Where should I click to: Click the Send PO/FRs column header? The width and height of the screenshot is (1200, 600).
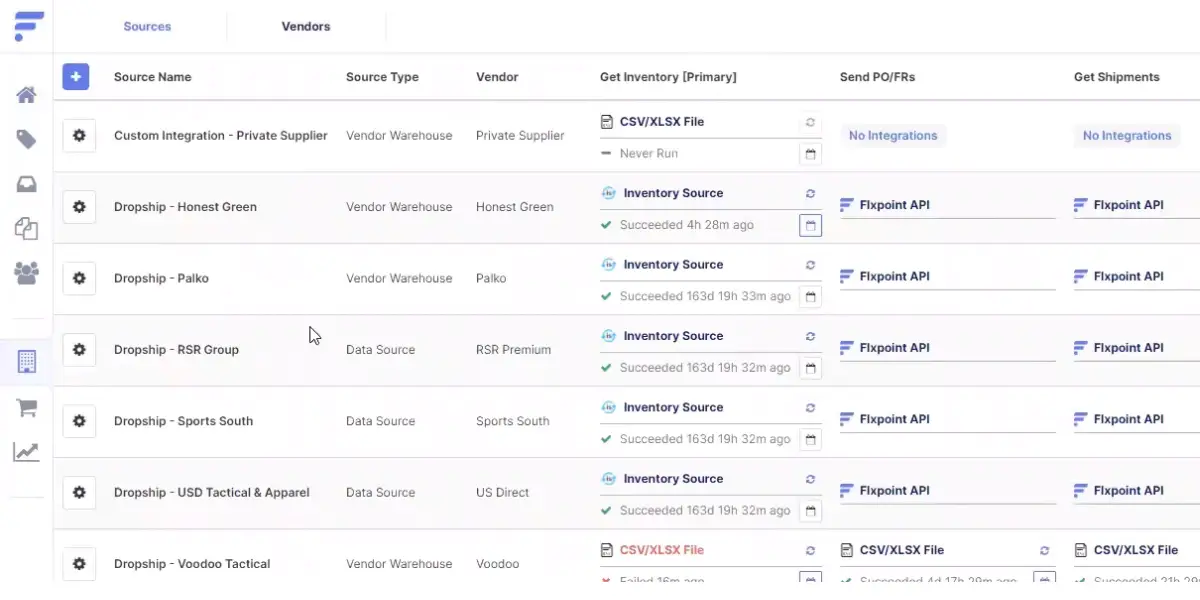877,77
